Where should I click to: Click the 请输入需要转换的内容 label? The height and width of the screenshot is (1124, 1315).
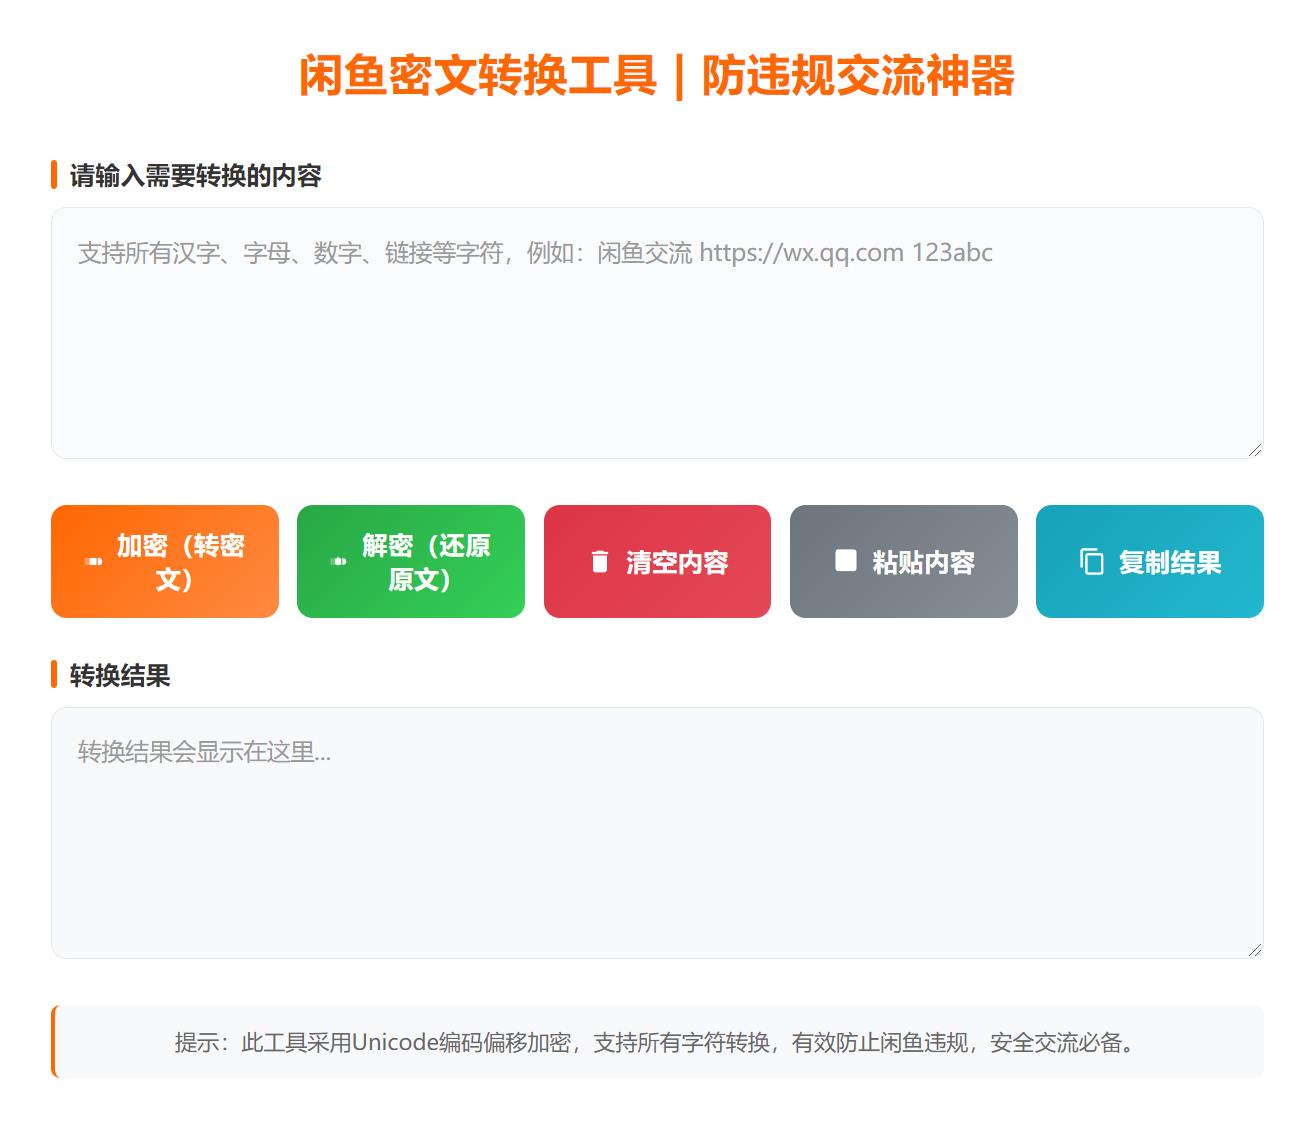pyautogui.click(x=195, y=176)
